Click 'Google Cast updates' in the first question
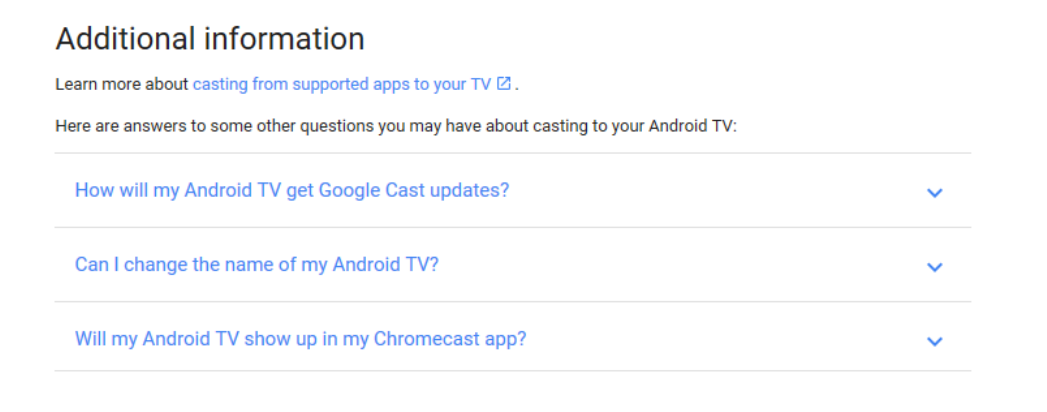Screen dimensions: 1047x412 pyautogui.click(x=413, y=190)
